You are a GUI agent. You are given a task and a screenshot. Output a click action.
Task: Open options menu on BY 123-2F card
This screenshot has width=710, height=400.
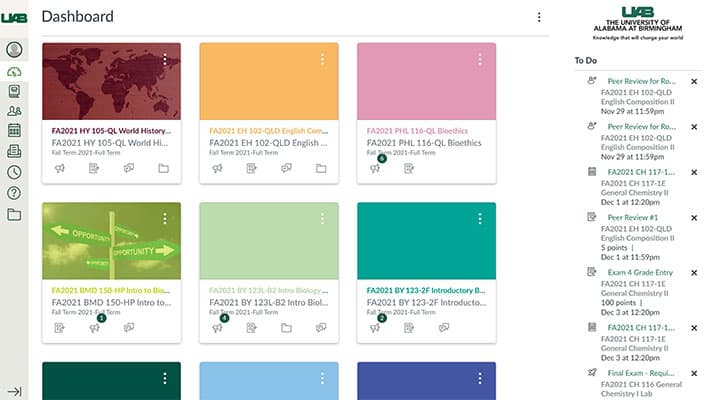tap(480, 219)
